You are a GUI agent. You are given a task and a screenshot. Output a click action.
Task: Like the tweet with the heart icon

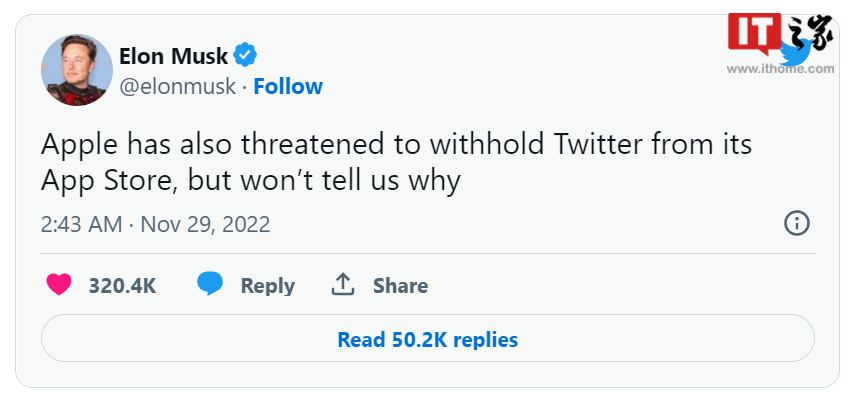pos(59,285)
